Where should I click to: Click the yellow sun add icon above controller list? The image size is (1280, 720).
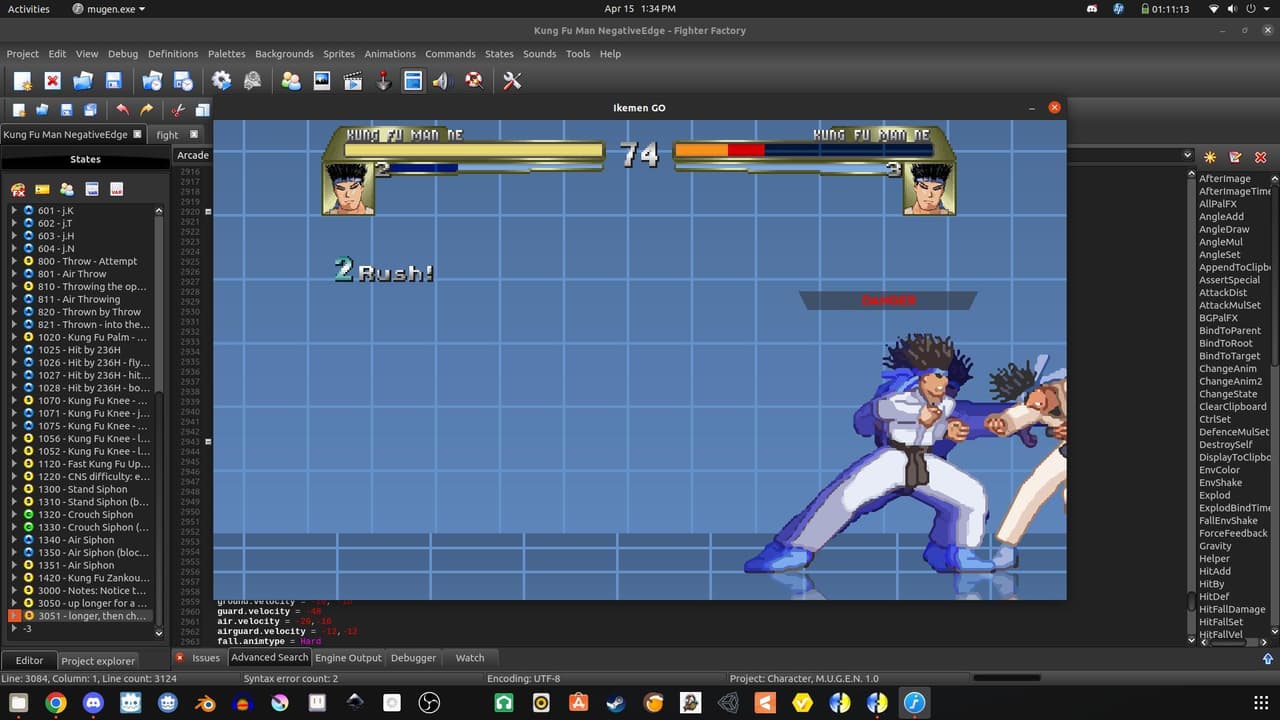[1210, 157]
